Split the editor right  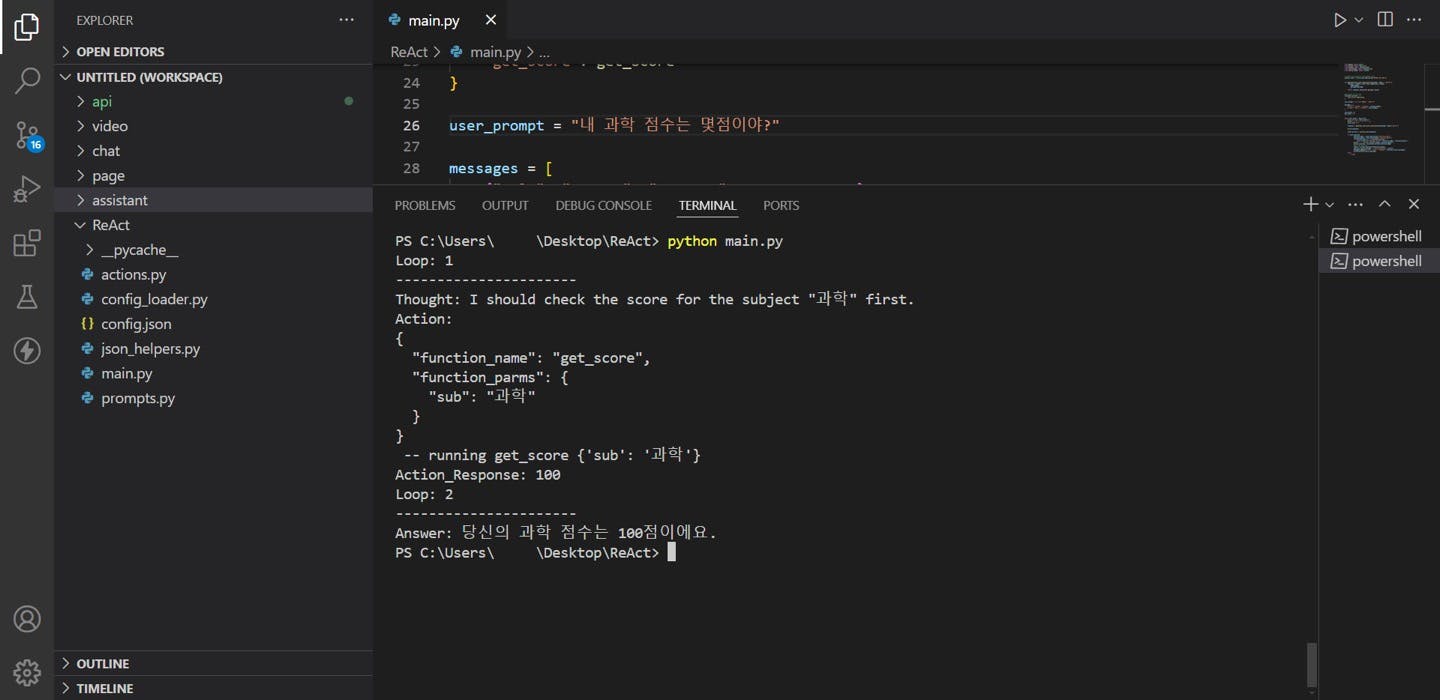1385,20
